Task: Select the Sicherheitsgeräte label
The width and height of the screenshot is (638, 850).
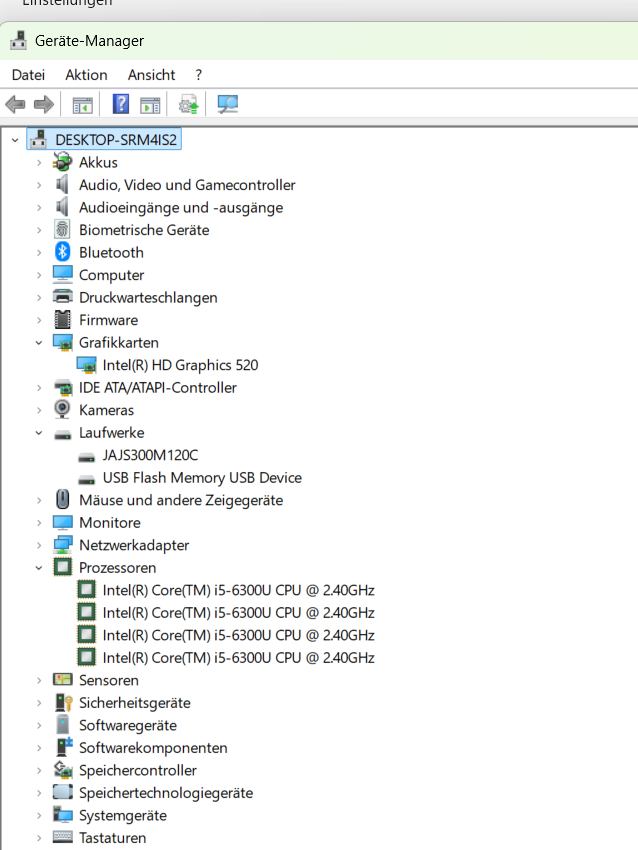Action: point(135,703)
